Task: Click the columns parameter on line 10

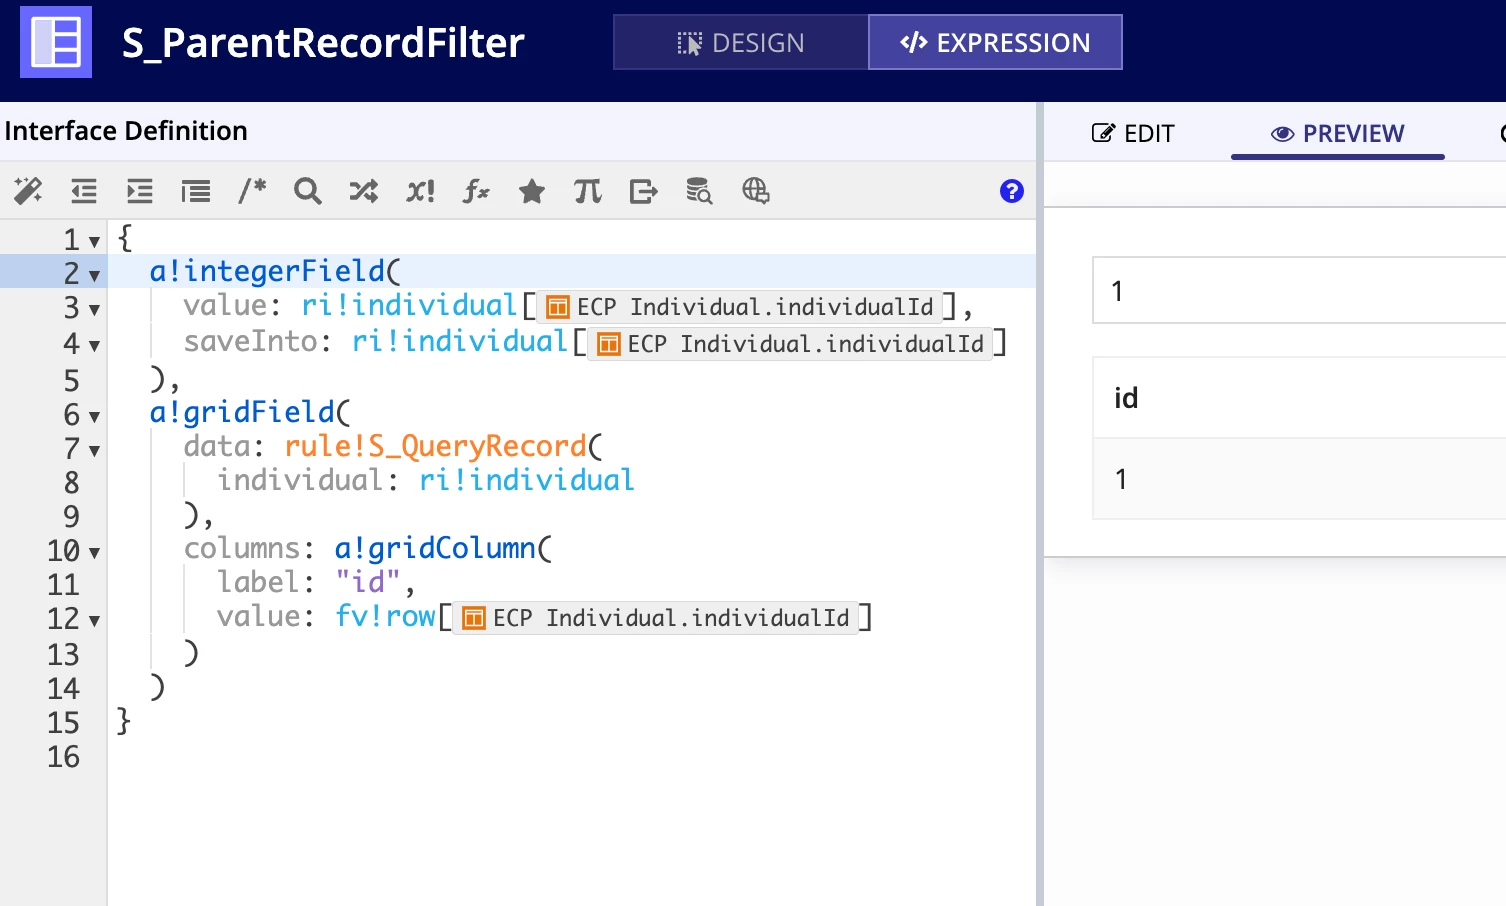Action: (x=242, y=548)
